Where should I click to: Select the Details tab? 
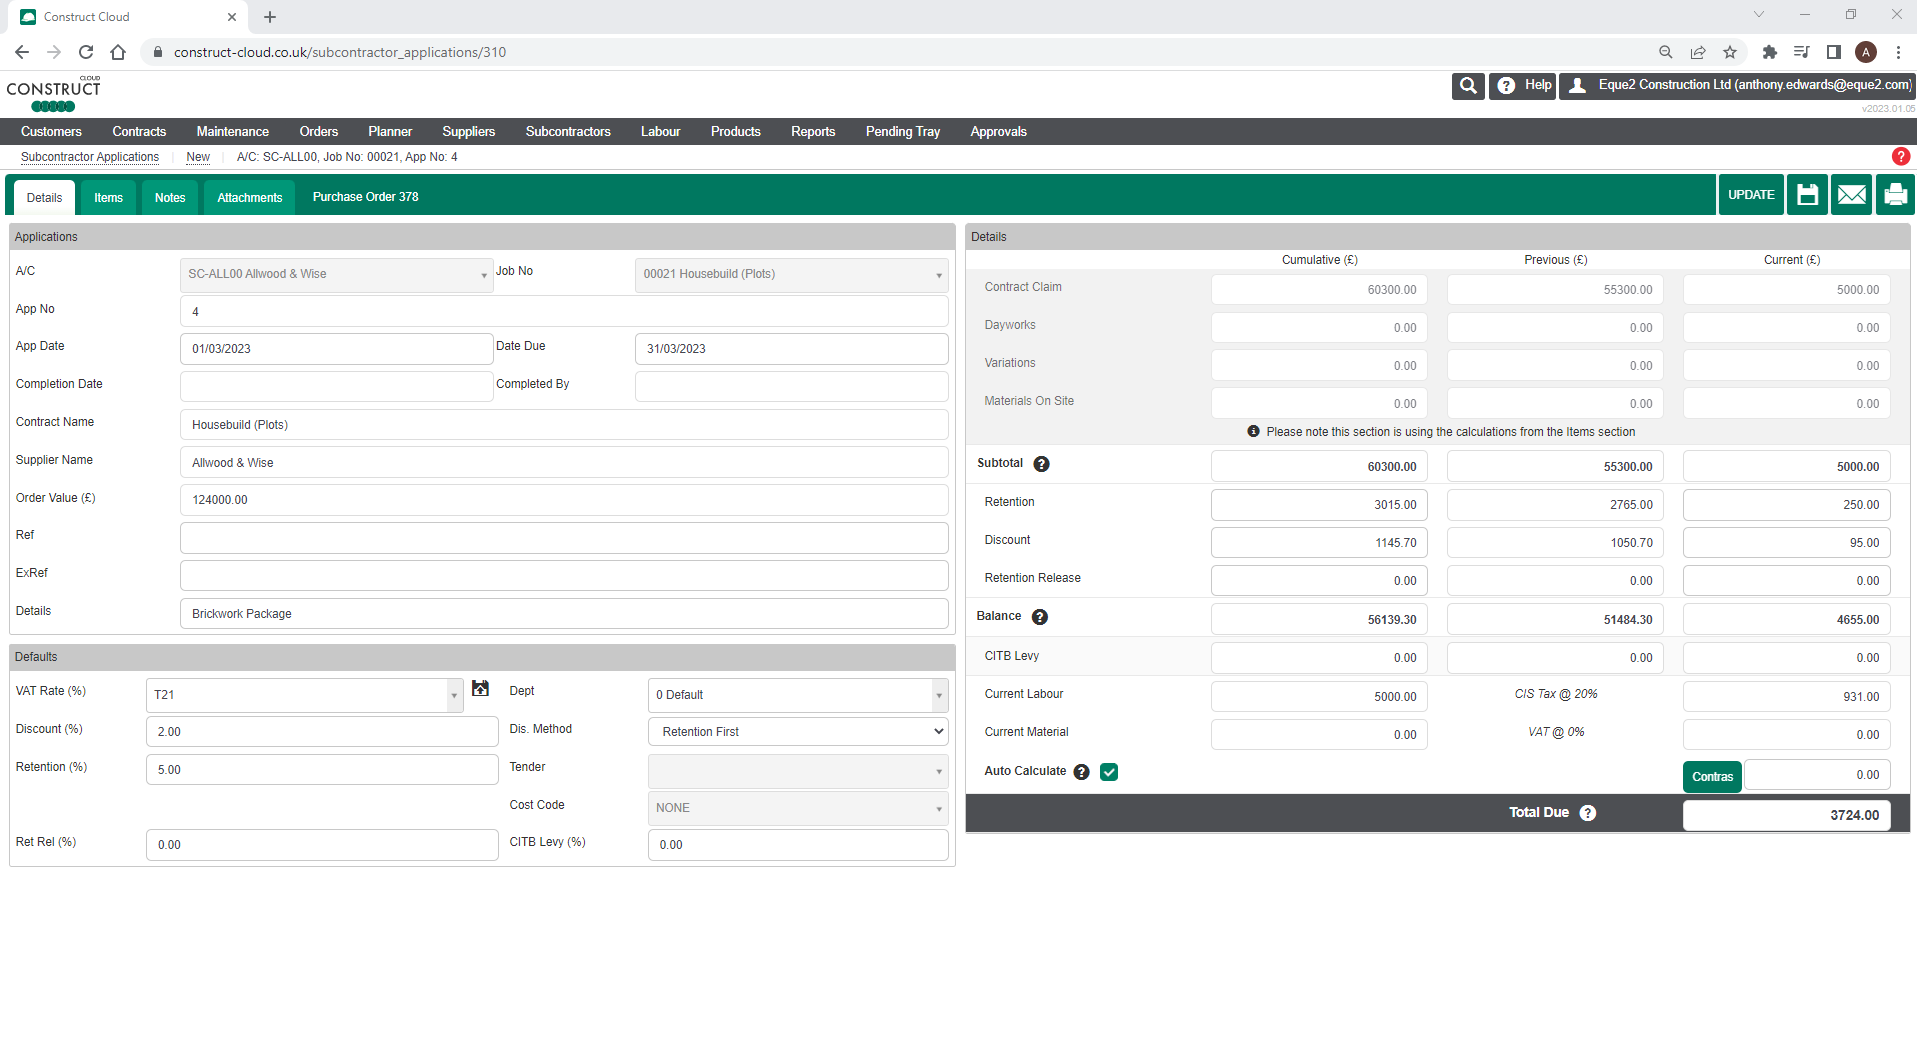point(44,198)
